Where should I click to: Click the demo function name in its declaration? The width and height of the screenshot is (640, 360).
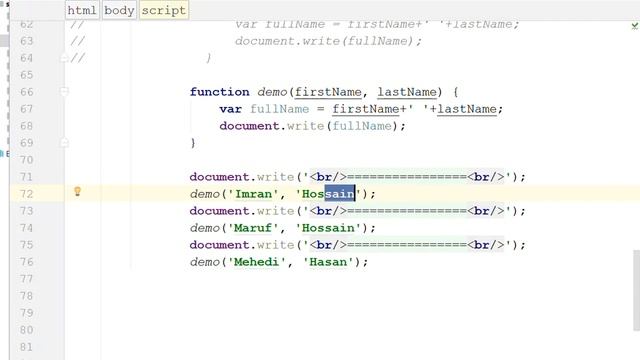coord(272,92)
